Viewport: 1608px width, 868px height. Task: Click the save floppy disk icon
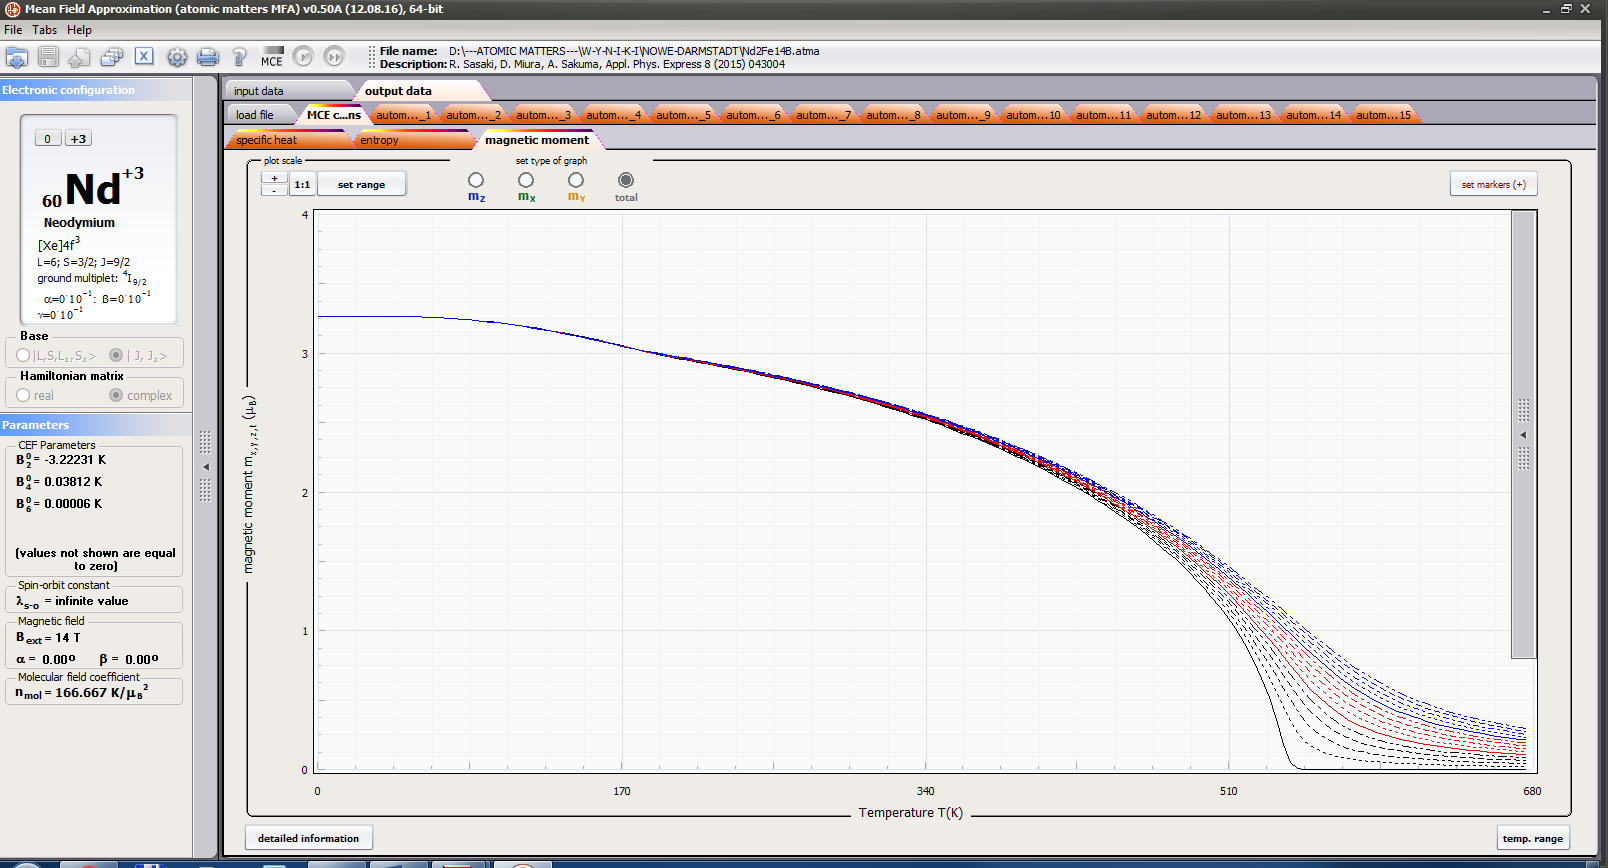pyautogui.click(x=48, y=57)
